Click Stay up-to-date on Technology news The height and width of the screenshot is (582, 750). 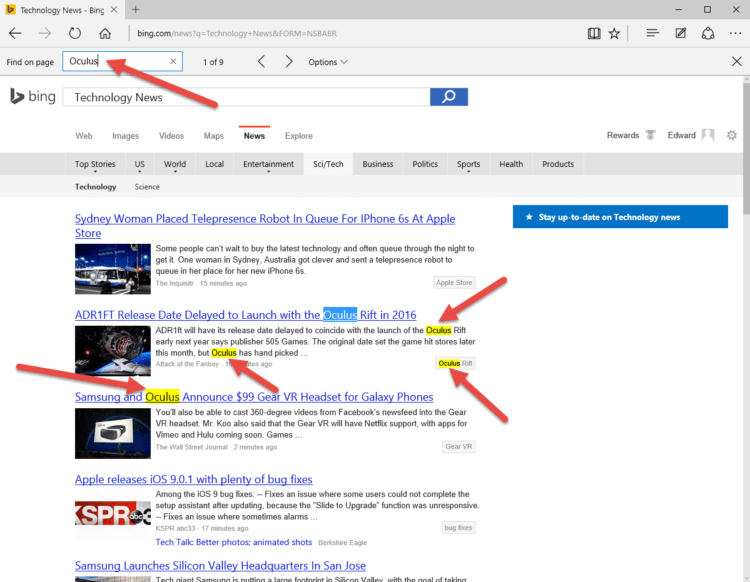click(x=620, y=217)
